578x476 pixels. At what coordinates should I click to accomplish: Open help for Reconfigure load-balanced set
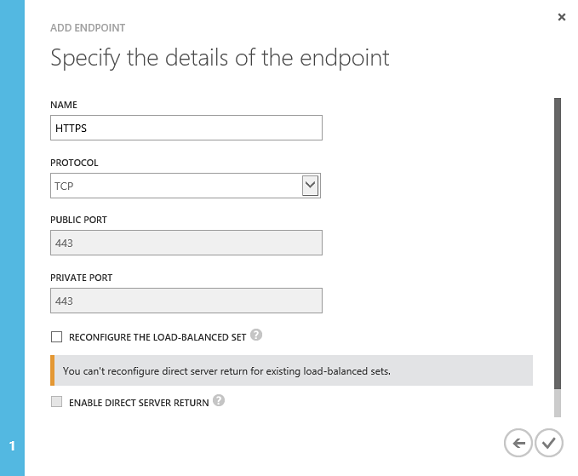click(256, 335)
